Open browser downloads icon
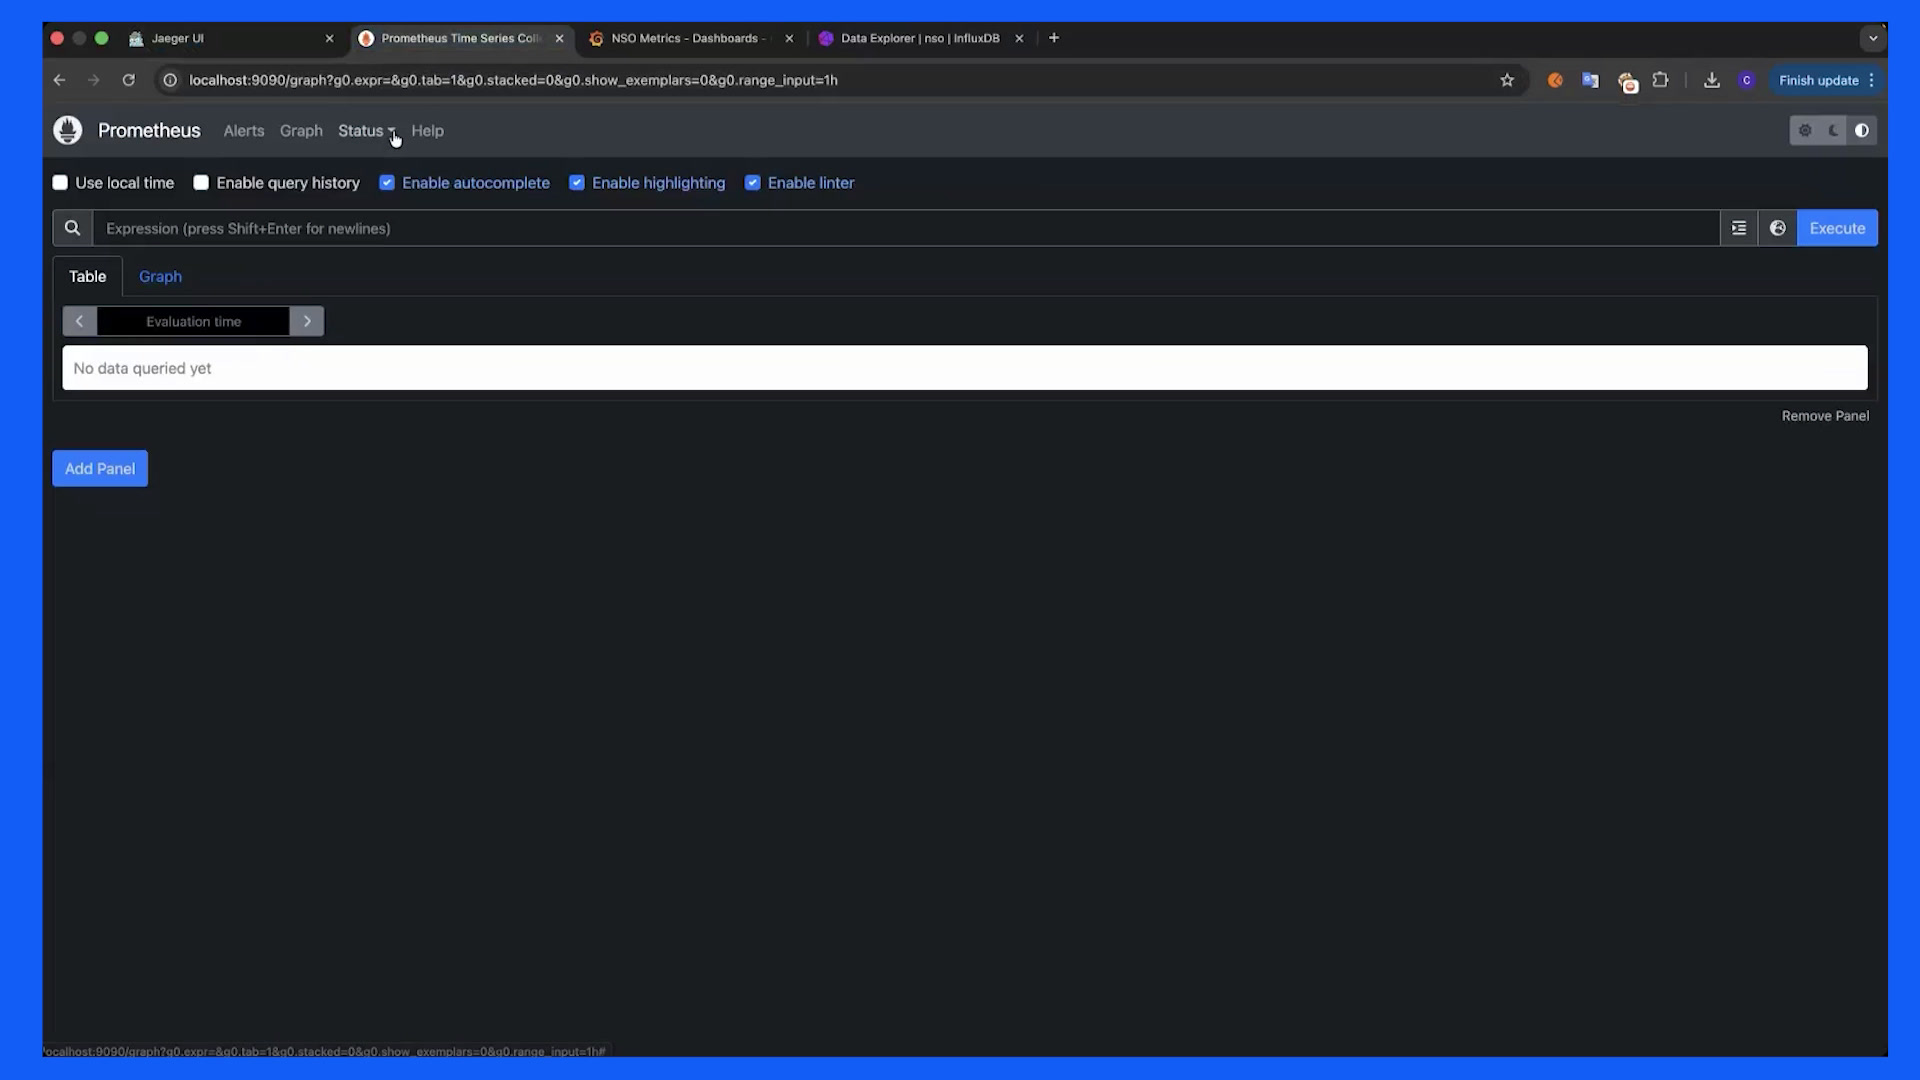Viewport: 1920px width, 1080px height. click(x=1711, y=80)
